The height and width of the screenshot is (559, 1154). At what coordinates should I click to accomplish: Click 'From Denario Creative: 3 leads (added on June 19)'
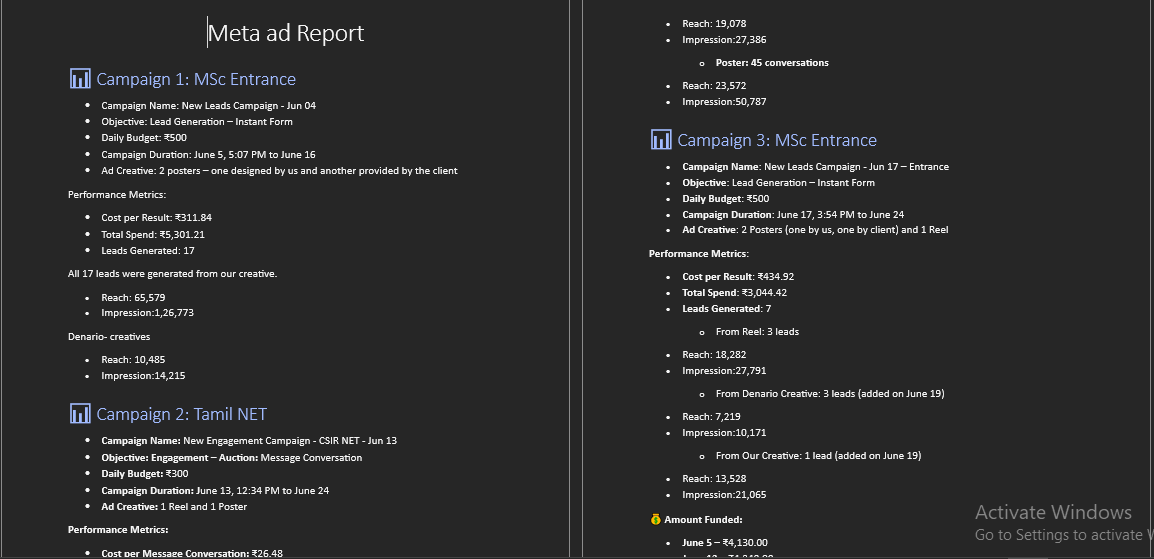coord(830,394)
